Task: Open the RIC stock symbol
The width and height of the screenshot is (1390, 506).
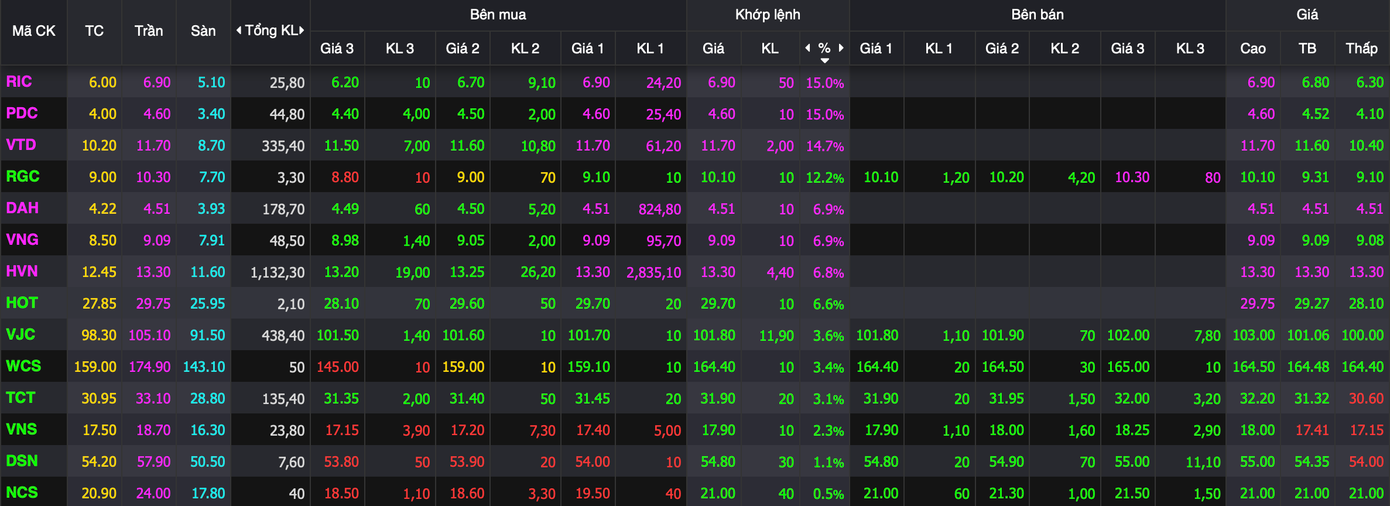Action: 19,82
